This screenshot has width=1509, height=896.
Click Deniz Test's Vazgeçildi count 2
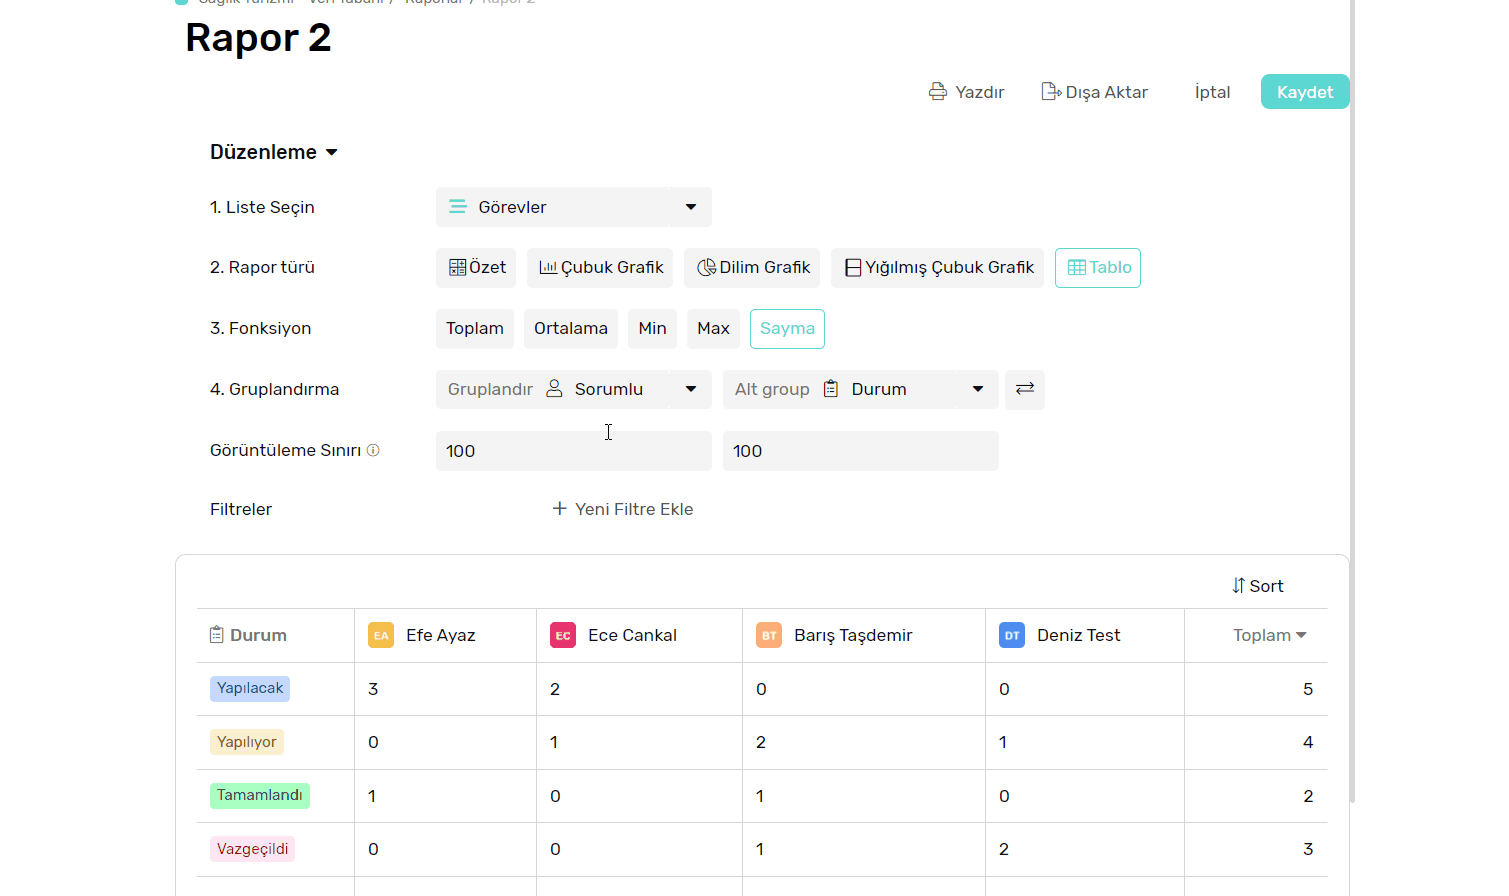(1004, 849)
